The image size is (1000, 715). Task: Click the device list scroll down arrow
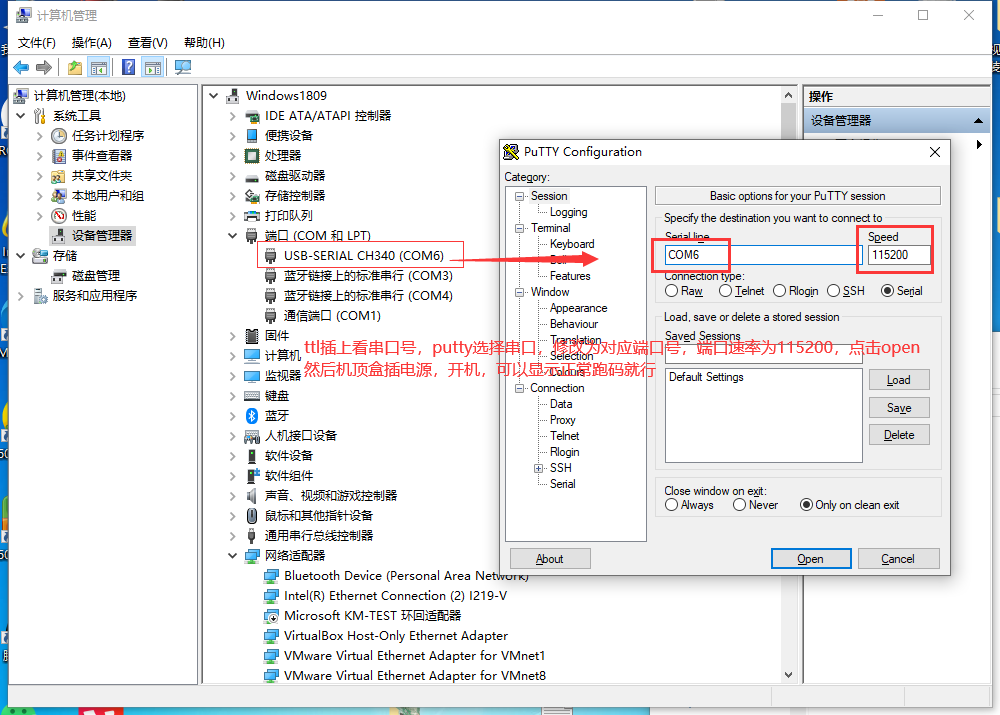point(789,675)
